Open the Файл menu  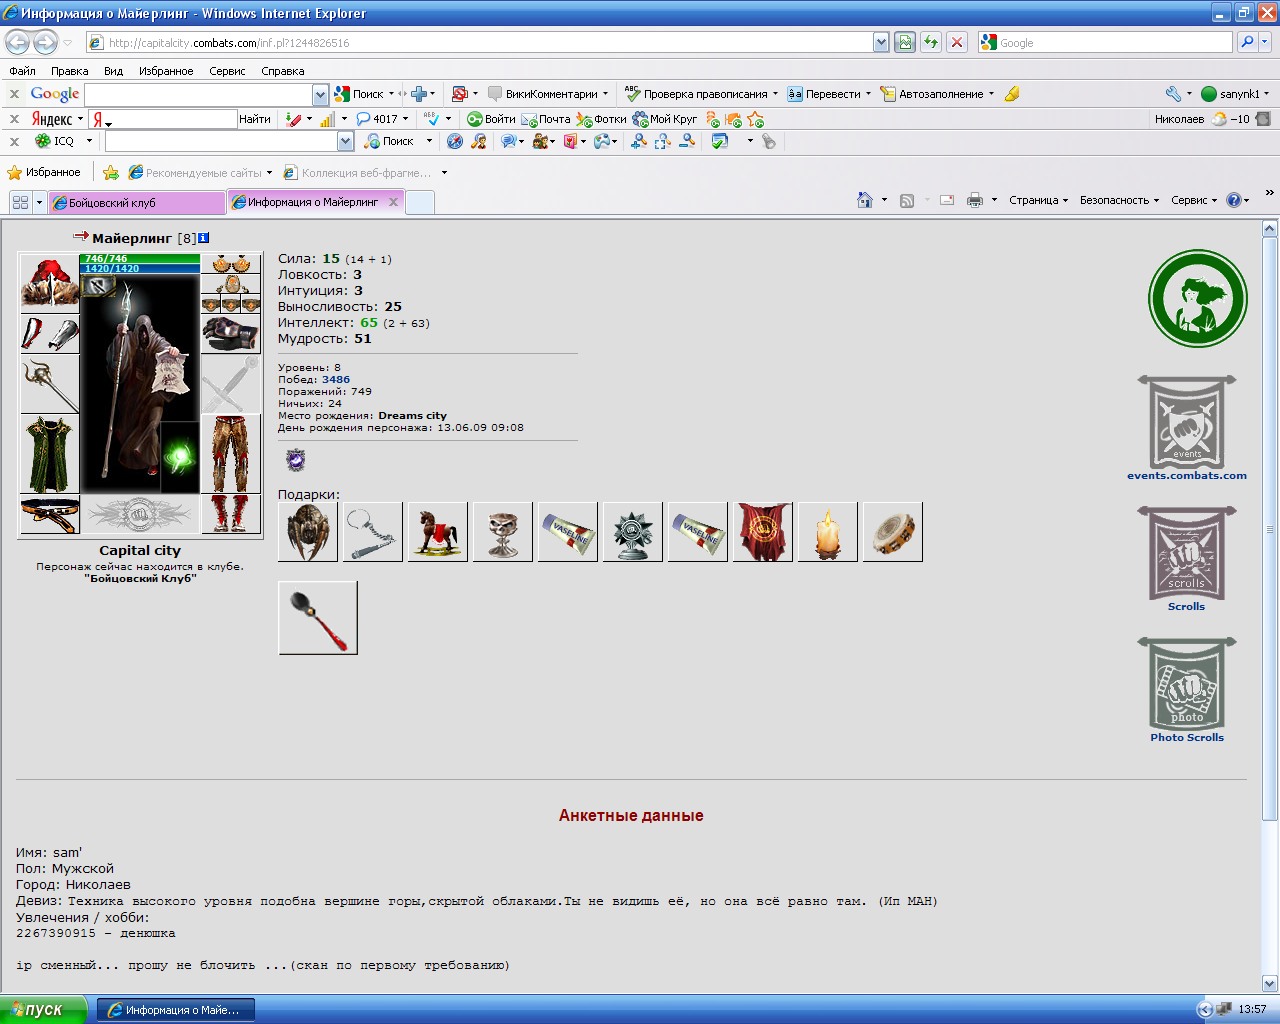tap(22, 71)
